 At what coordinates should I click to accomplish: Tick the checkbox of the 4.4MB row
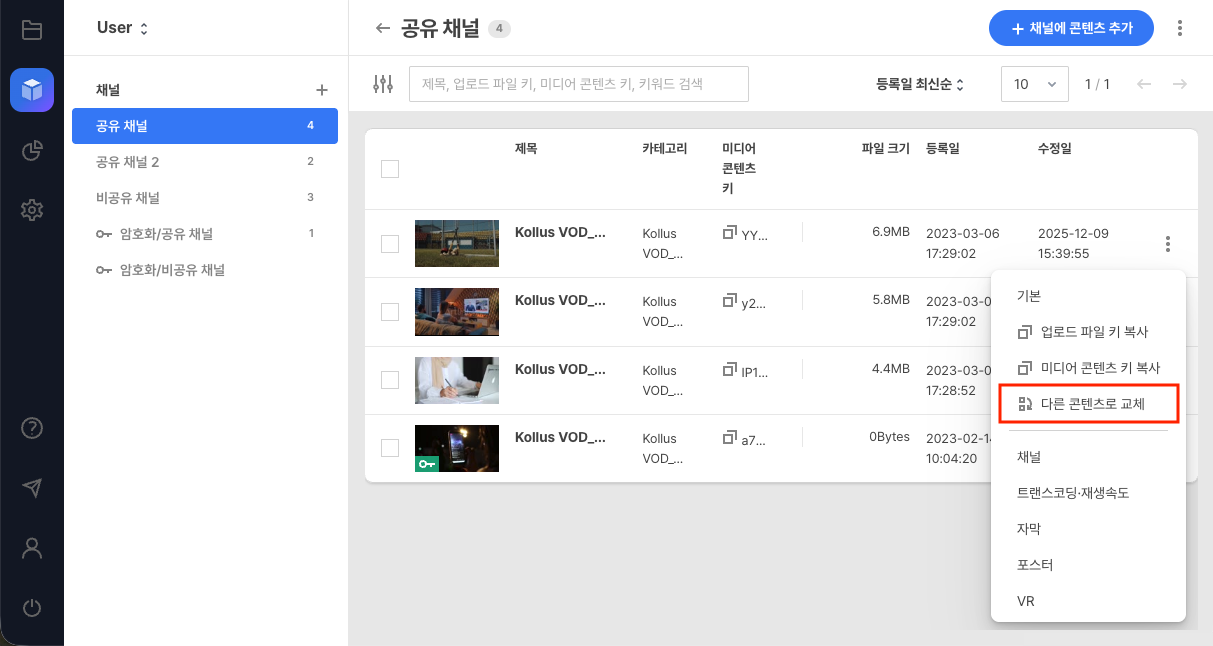pos(390,380)
